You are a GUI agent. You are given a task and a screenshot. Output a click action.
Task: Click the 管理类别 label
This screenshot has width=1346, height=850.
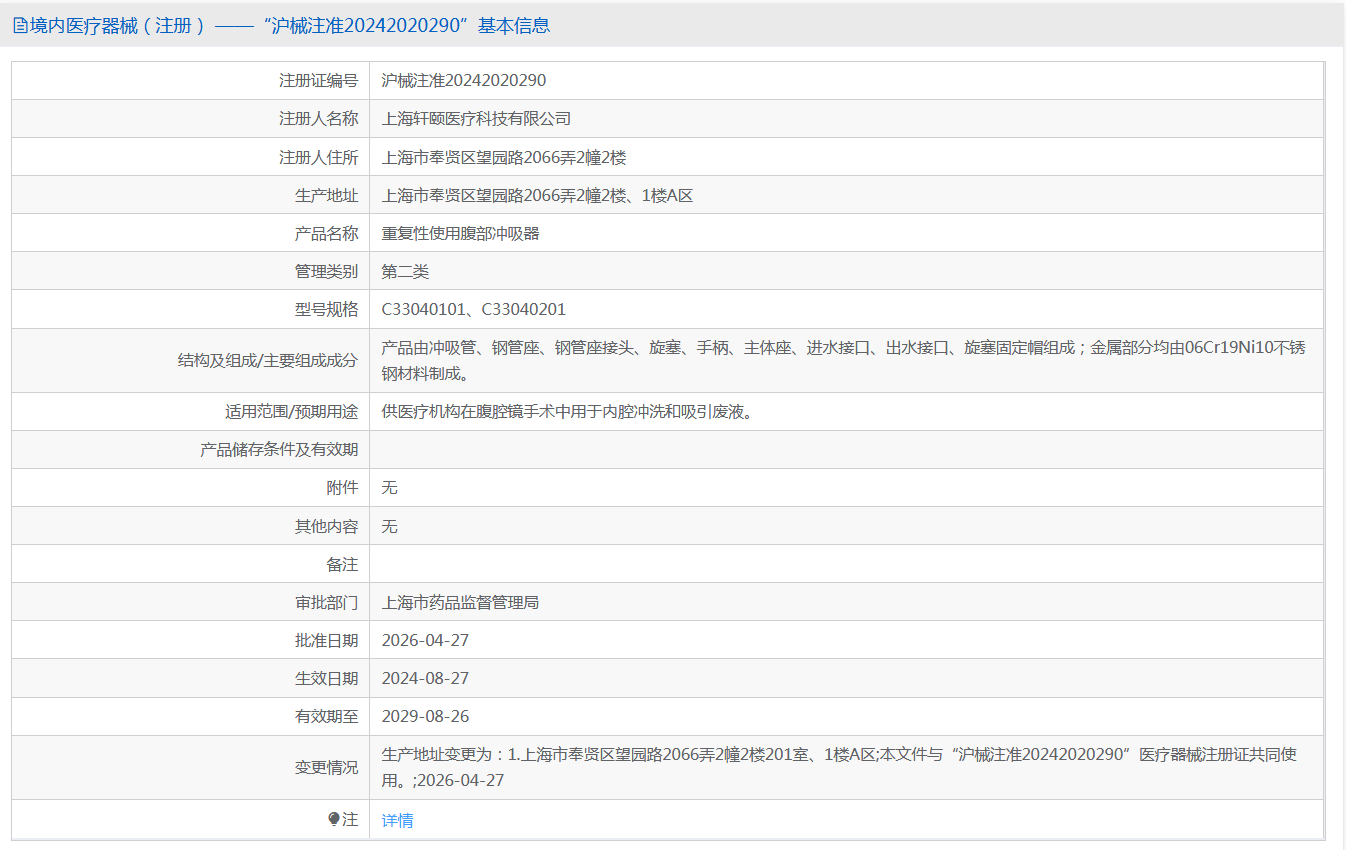point(326,271)
